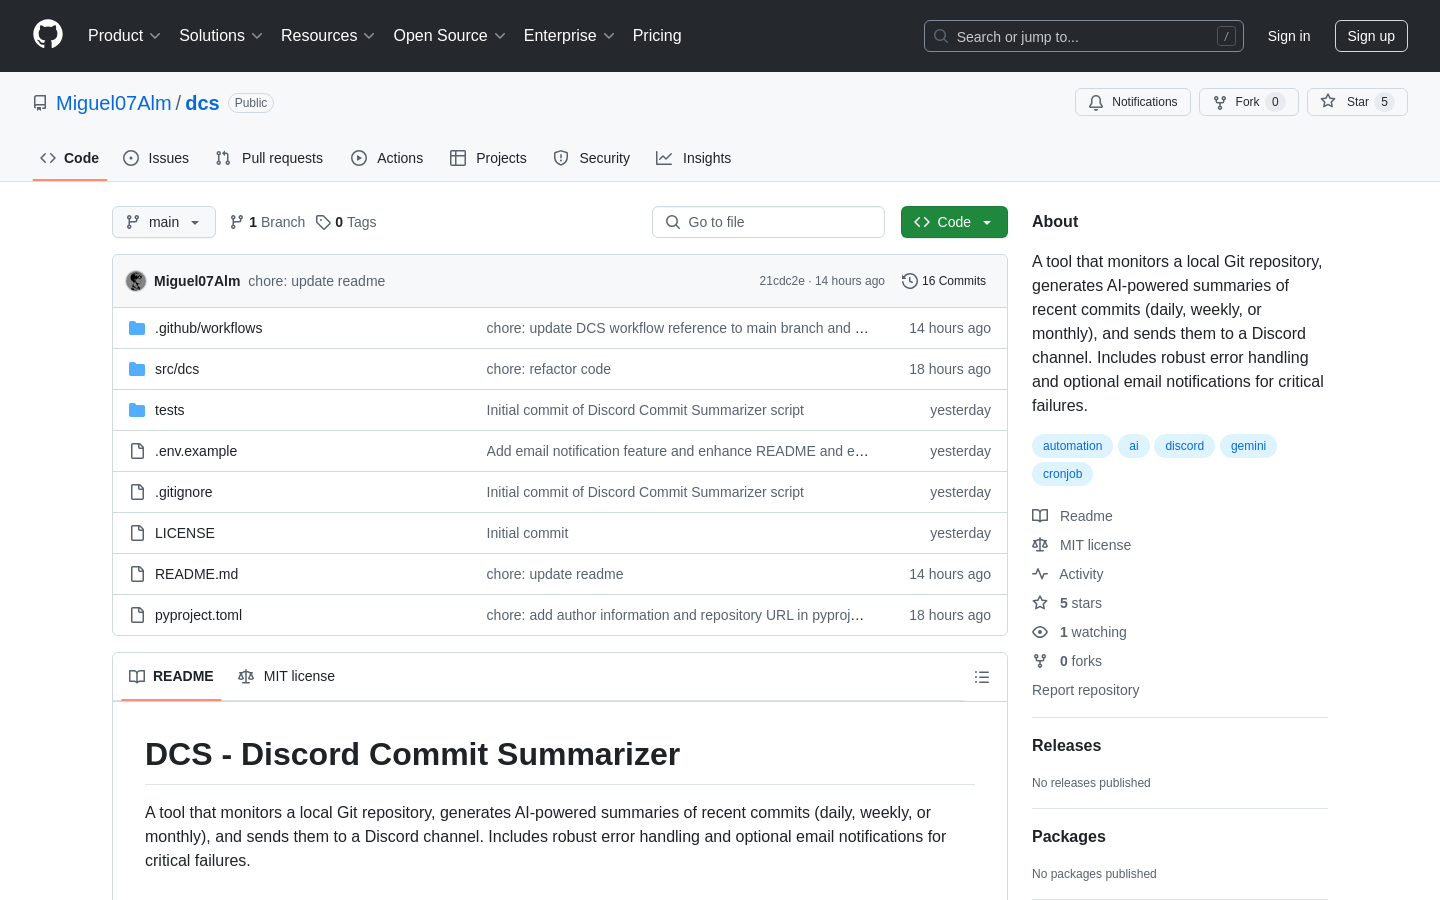Click the book icon next to Readme in About
The image size is (1440, 900).
1040,516
